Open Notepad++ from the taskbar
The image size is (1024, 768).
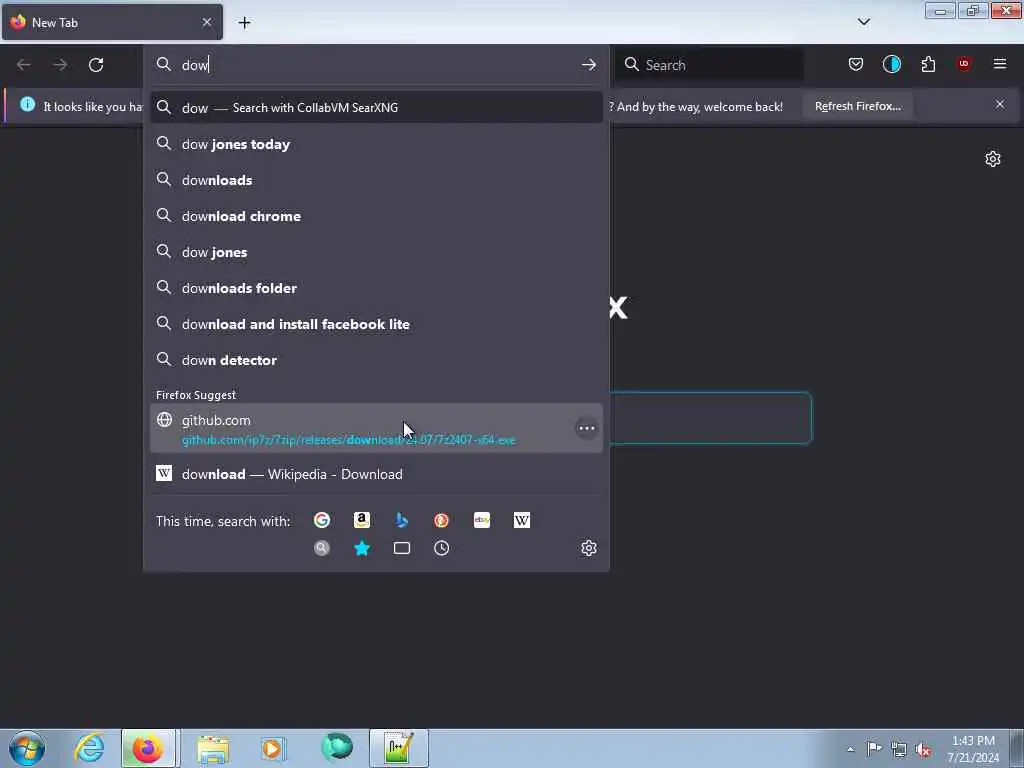click(398, 748)
